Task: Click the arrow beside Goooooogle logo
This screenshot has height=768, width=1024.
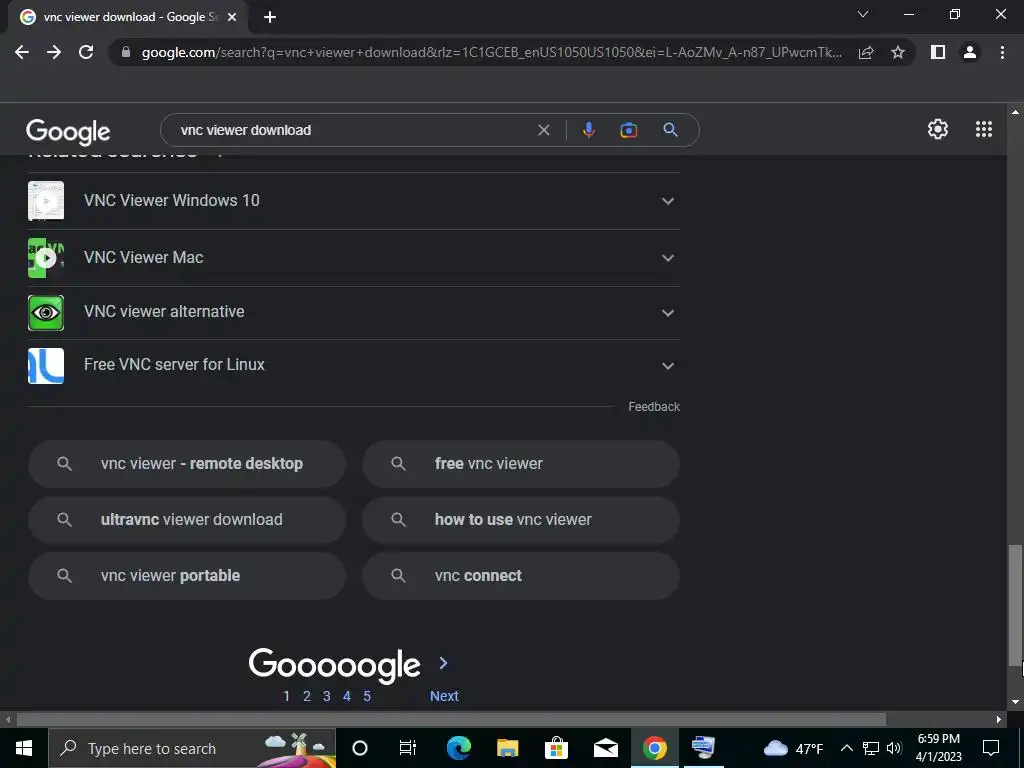Action: (x=443, y=664)
